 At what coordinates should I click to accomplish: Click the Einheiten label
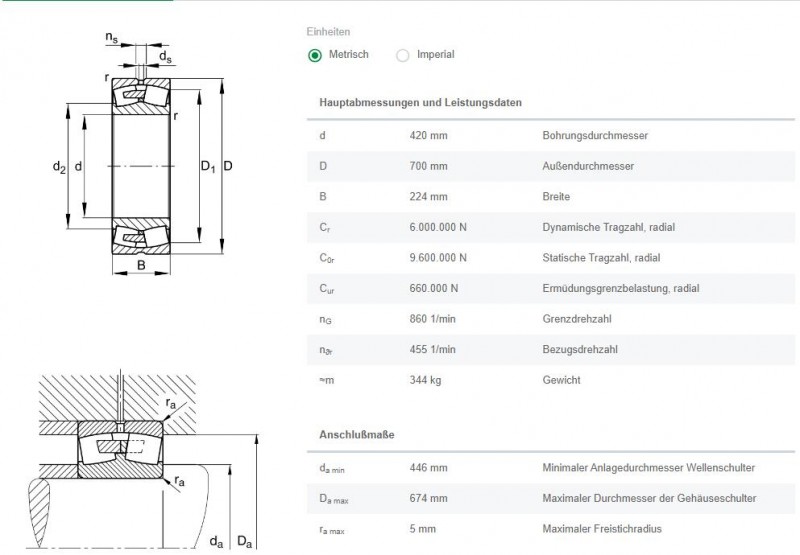[328, 32]
